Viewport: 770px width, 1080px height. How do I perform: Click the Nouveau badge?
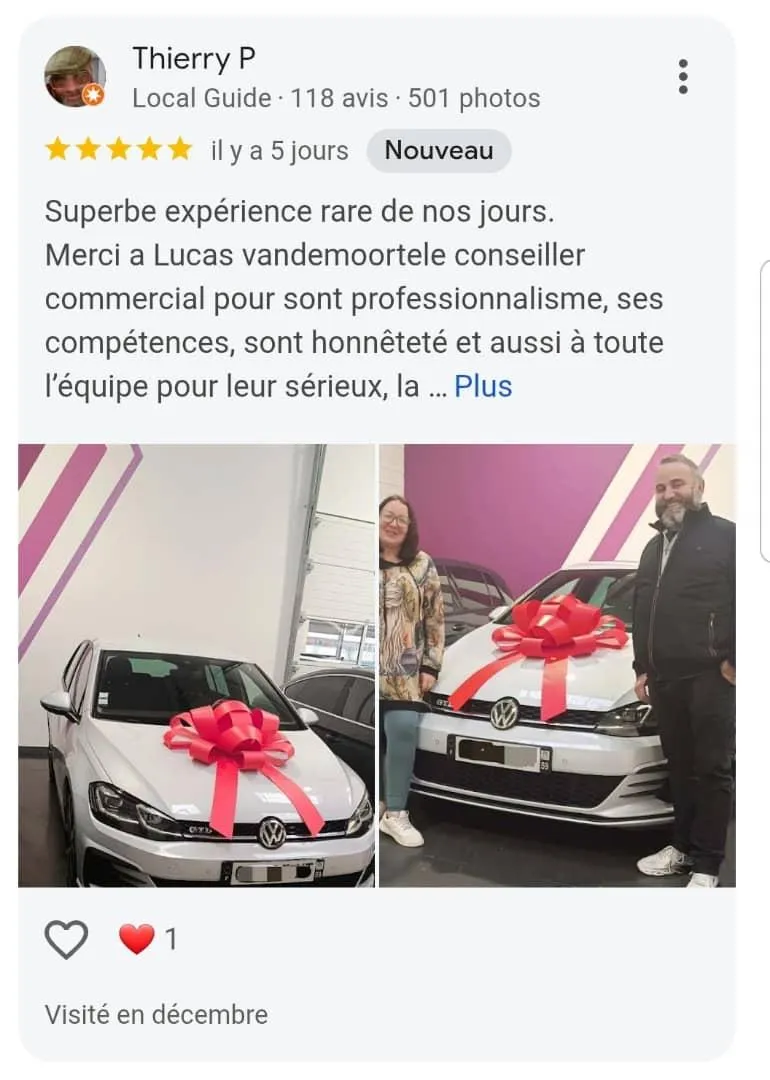439,150
